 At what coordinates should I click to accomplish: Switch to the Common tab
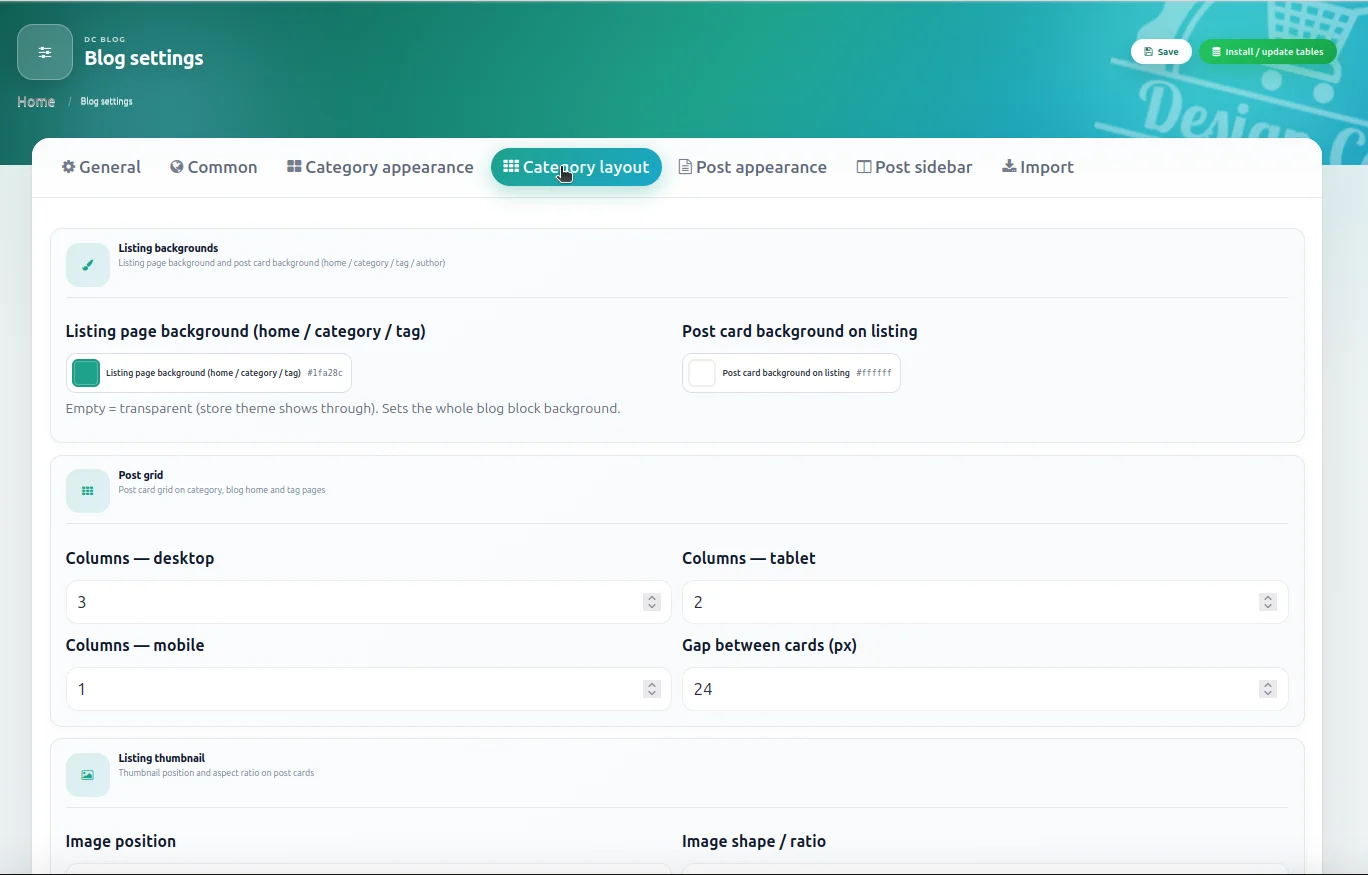[x=214, y=167]
